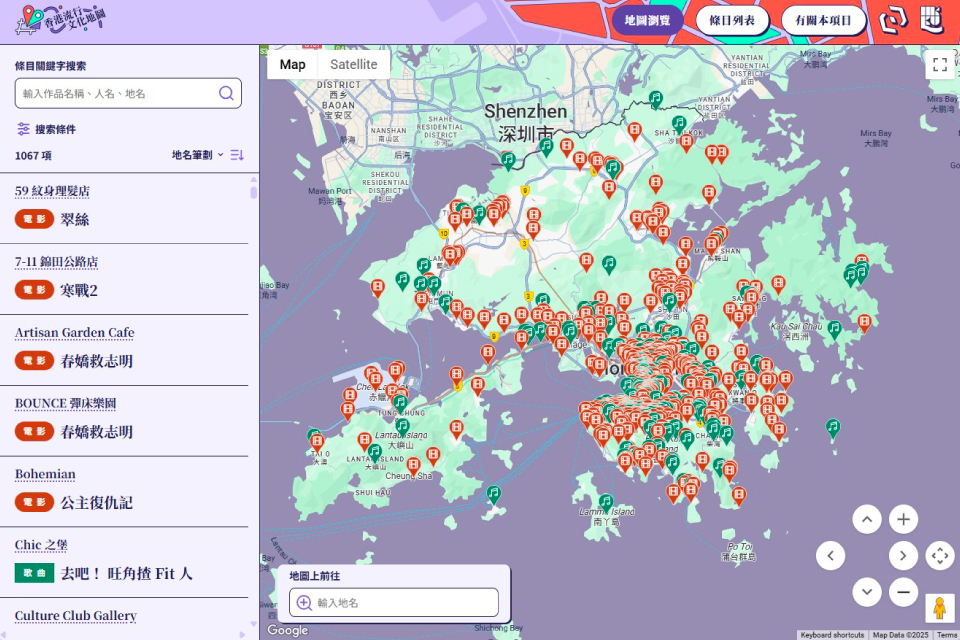The height and width of the screenshot is (640, 960).
Task: Open the 地名筆劃 sort dropdown
Action: [x=198, y=155]
